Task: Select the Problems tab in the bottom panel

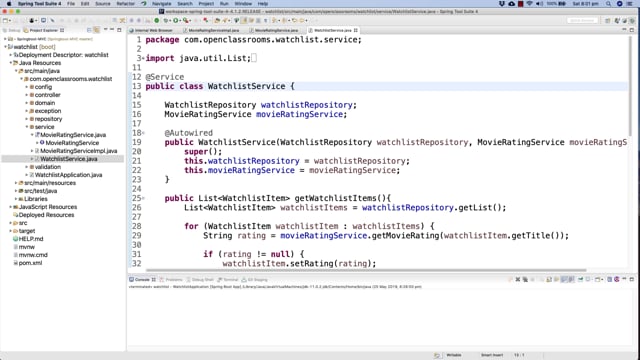Action: click(171, 280)
